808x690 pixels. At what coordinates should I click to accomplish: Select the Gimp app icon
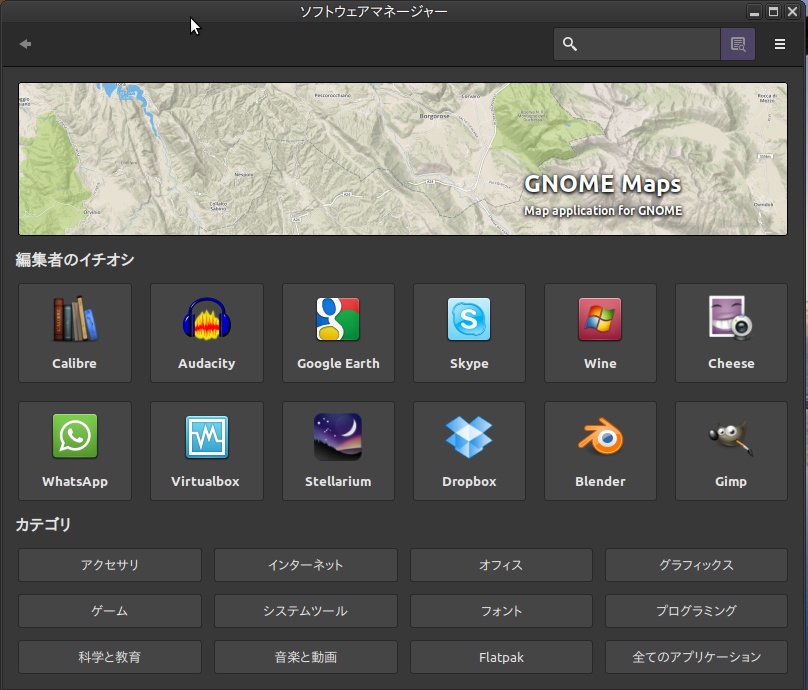[731, 437]
